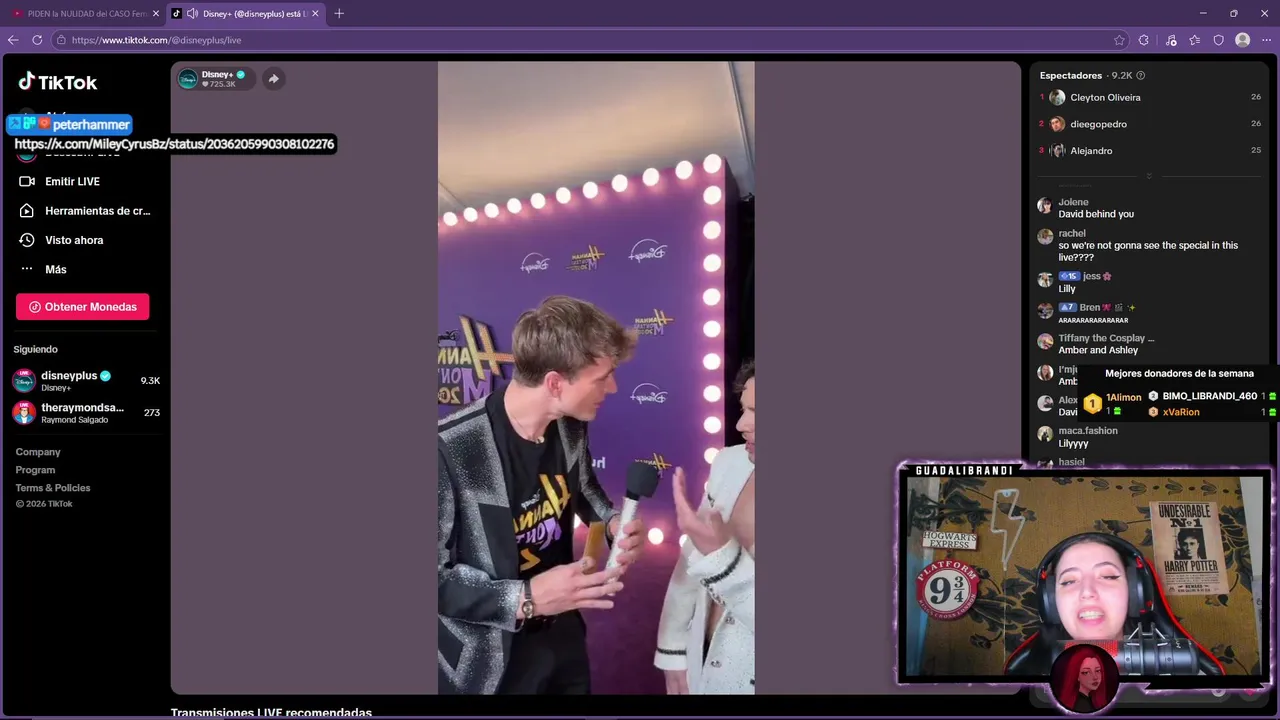The width and height of the screenshot is (1280, 720).
Task: Click the Emitir LIVE camera icon
Action: click(27, 181)
